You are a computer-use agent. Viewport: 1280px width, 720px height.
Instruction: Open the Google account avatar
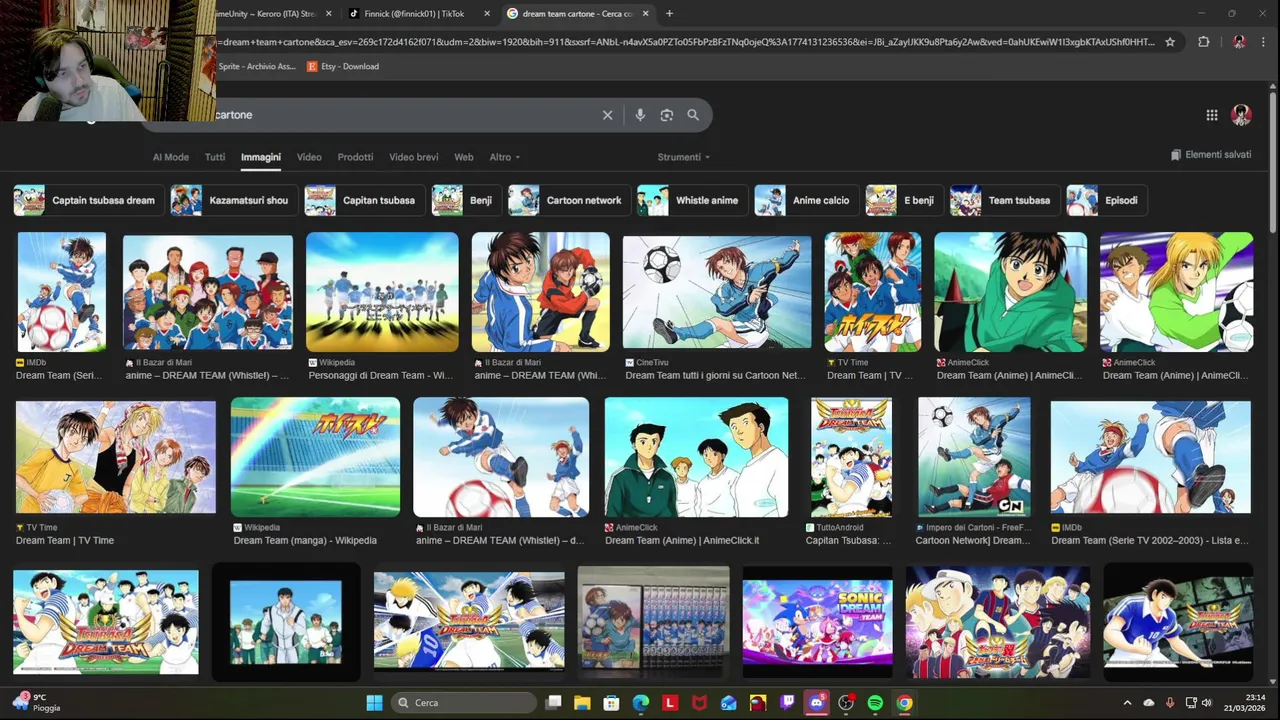1242,115
